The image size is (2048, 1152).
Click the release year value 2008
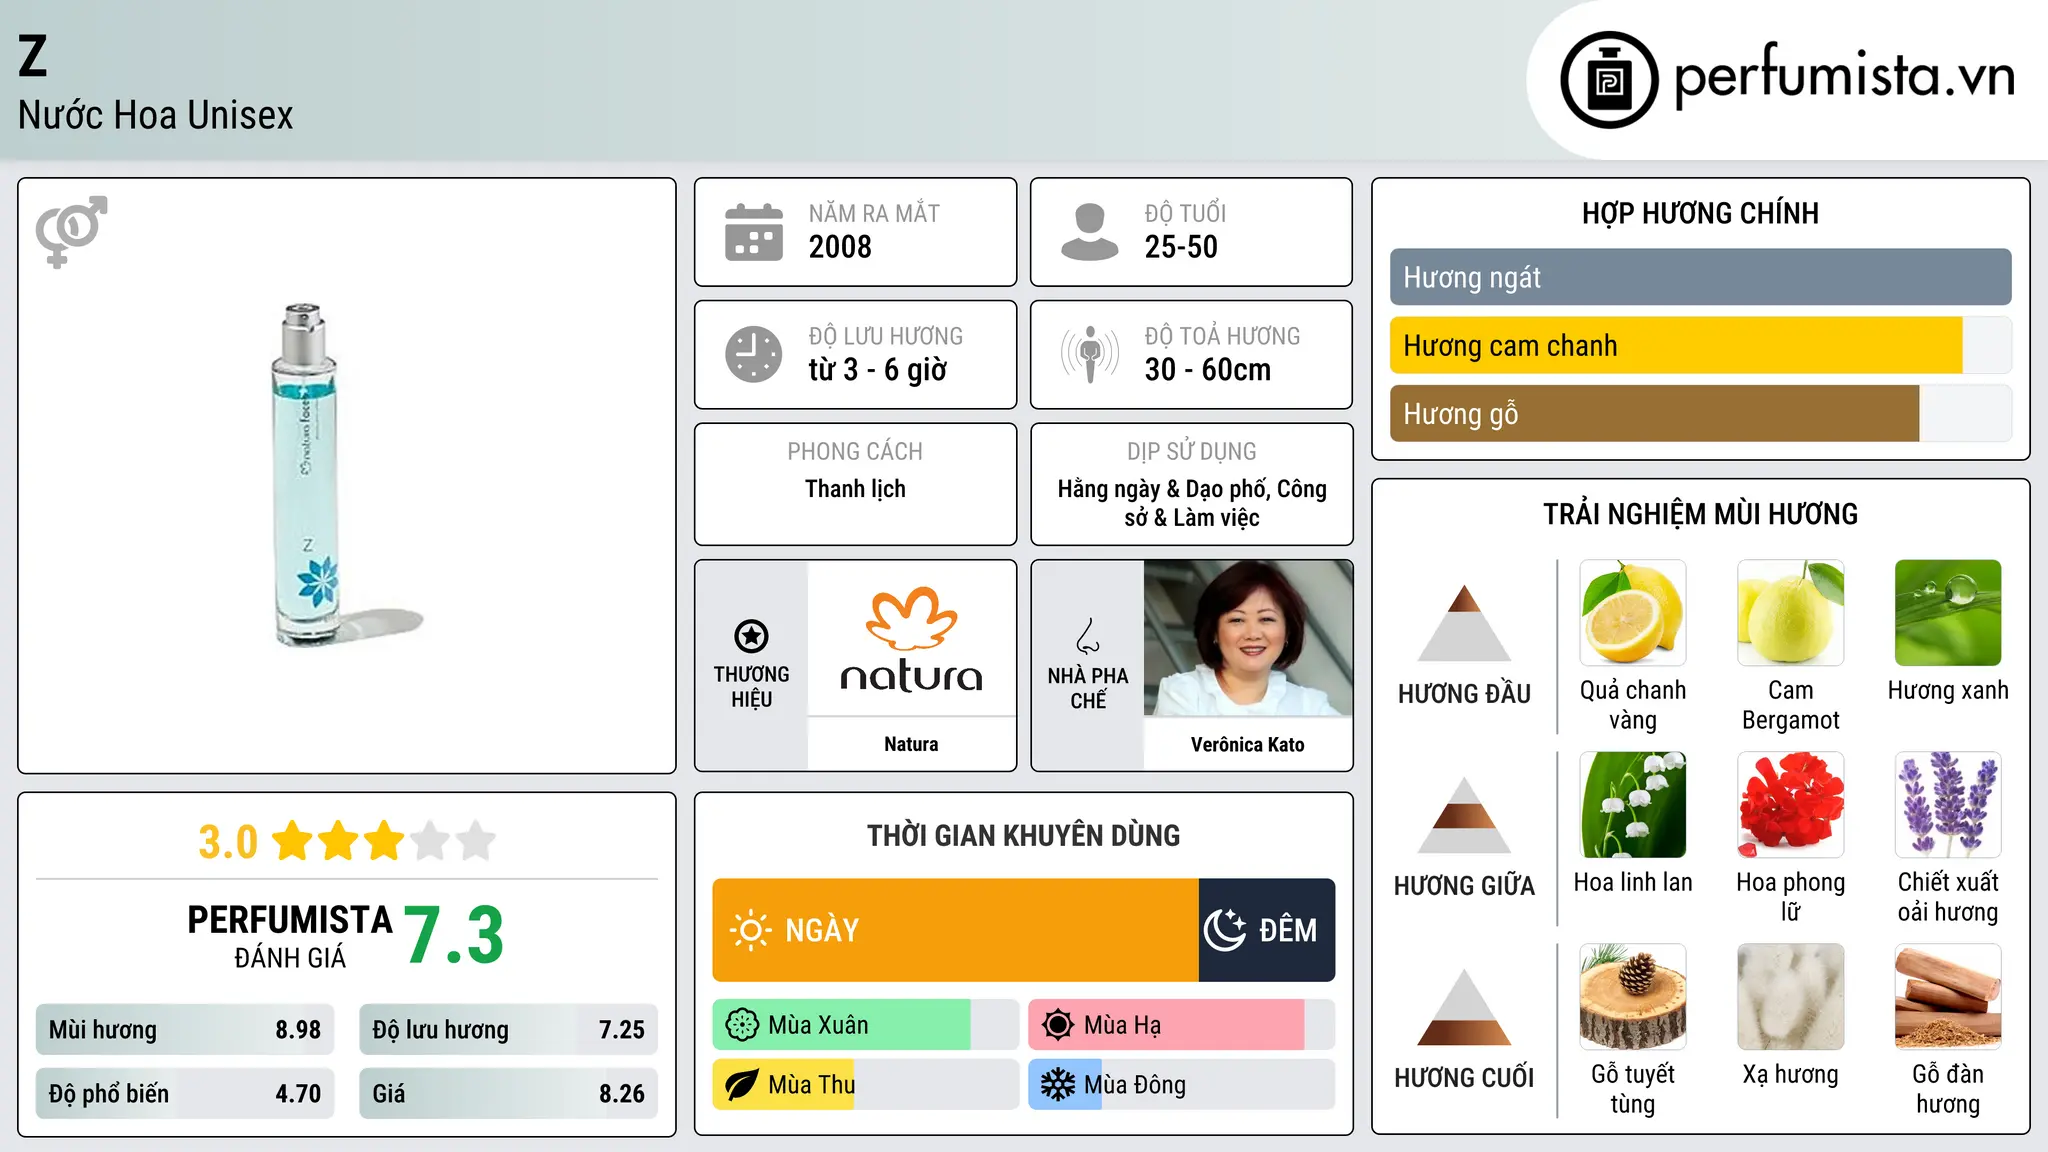pyautogui.click(x=840, y=247)
